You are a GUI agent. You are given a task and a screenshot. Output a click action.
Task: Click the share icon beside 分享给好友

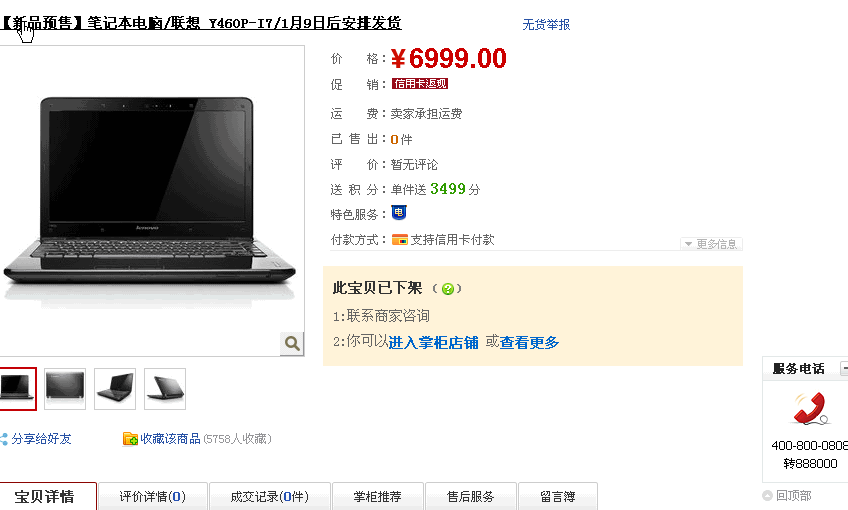pyautogui.click(x=4, y=439)
